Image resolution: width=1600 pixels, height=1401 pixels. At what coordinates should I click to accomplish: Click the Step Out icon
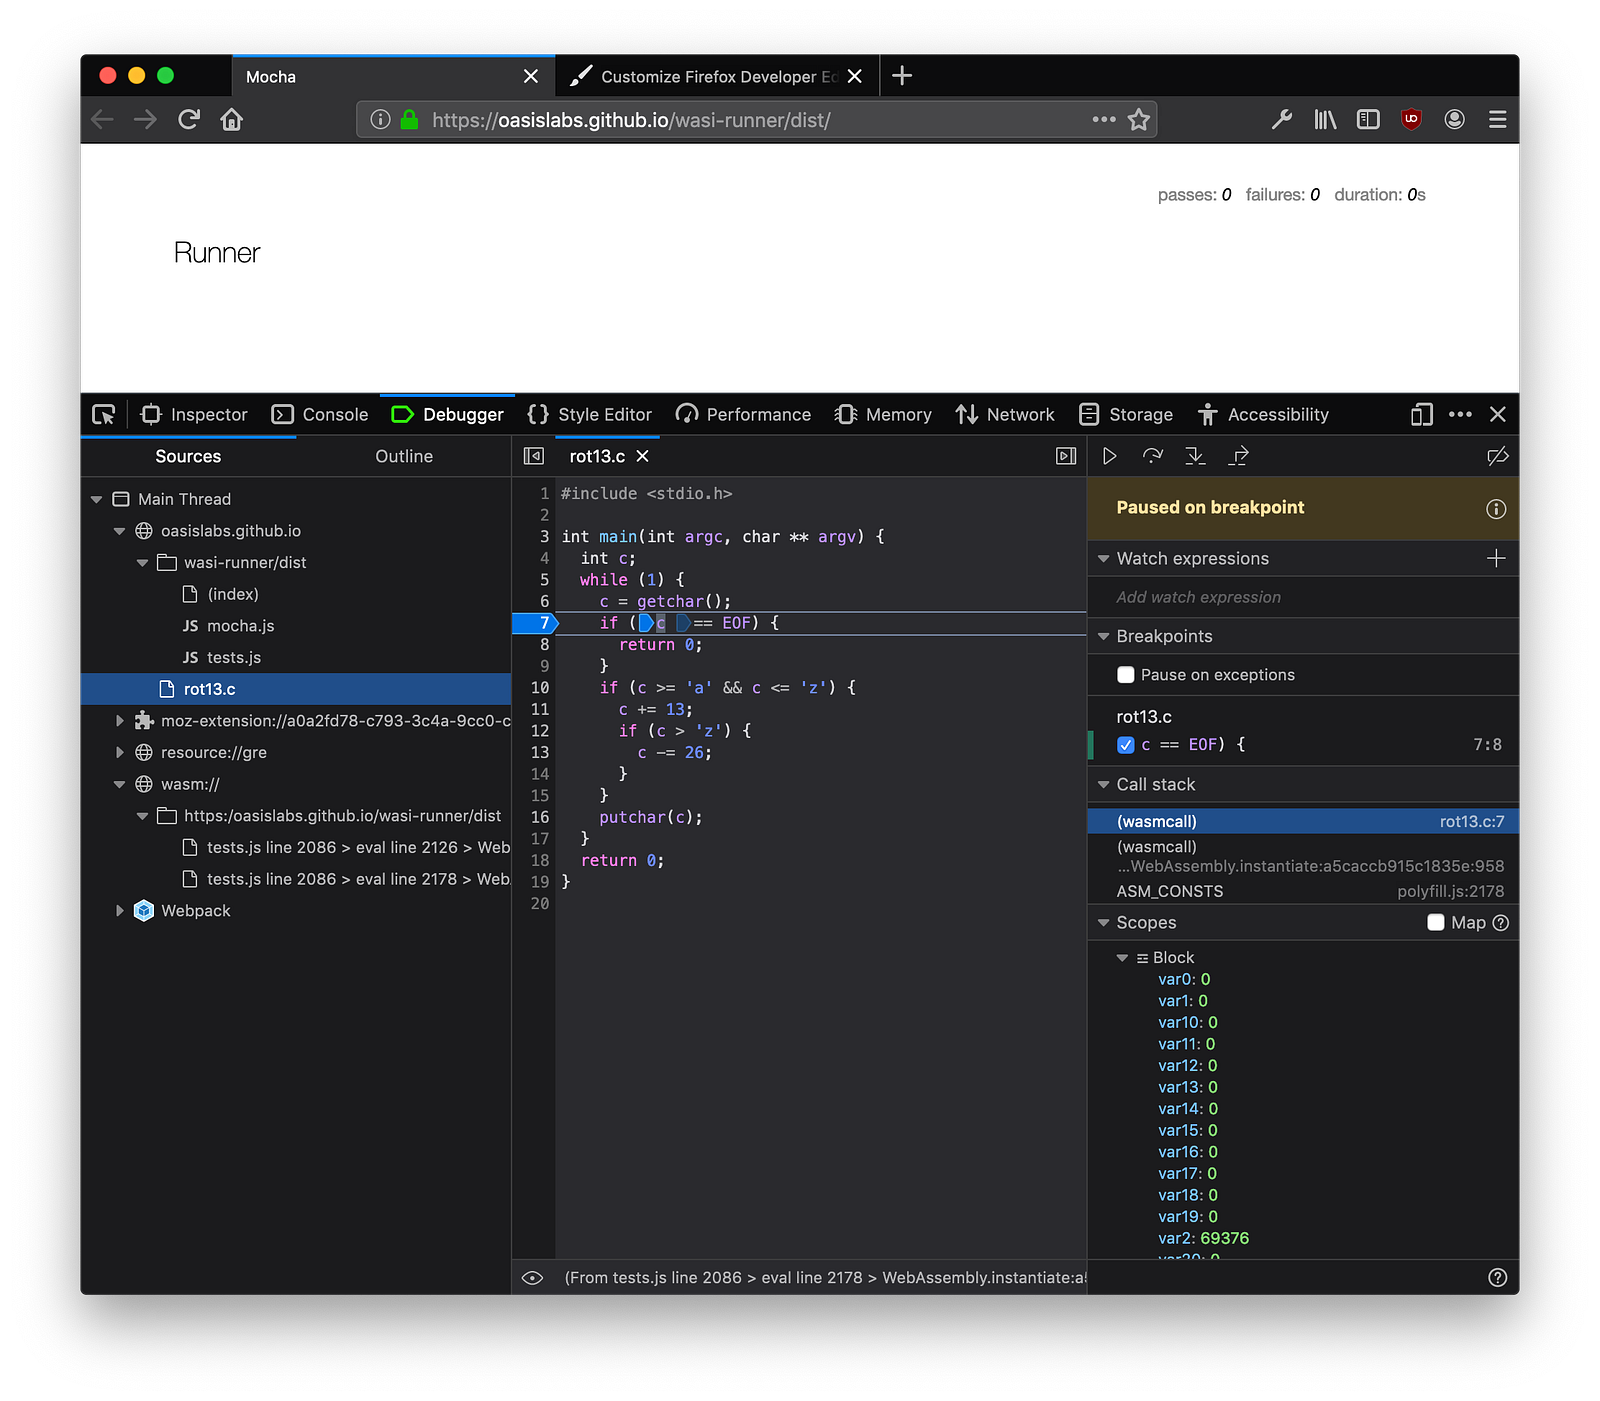[x=1238, y=456]
